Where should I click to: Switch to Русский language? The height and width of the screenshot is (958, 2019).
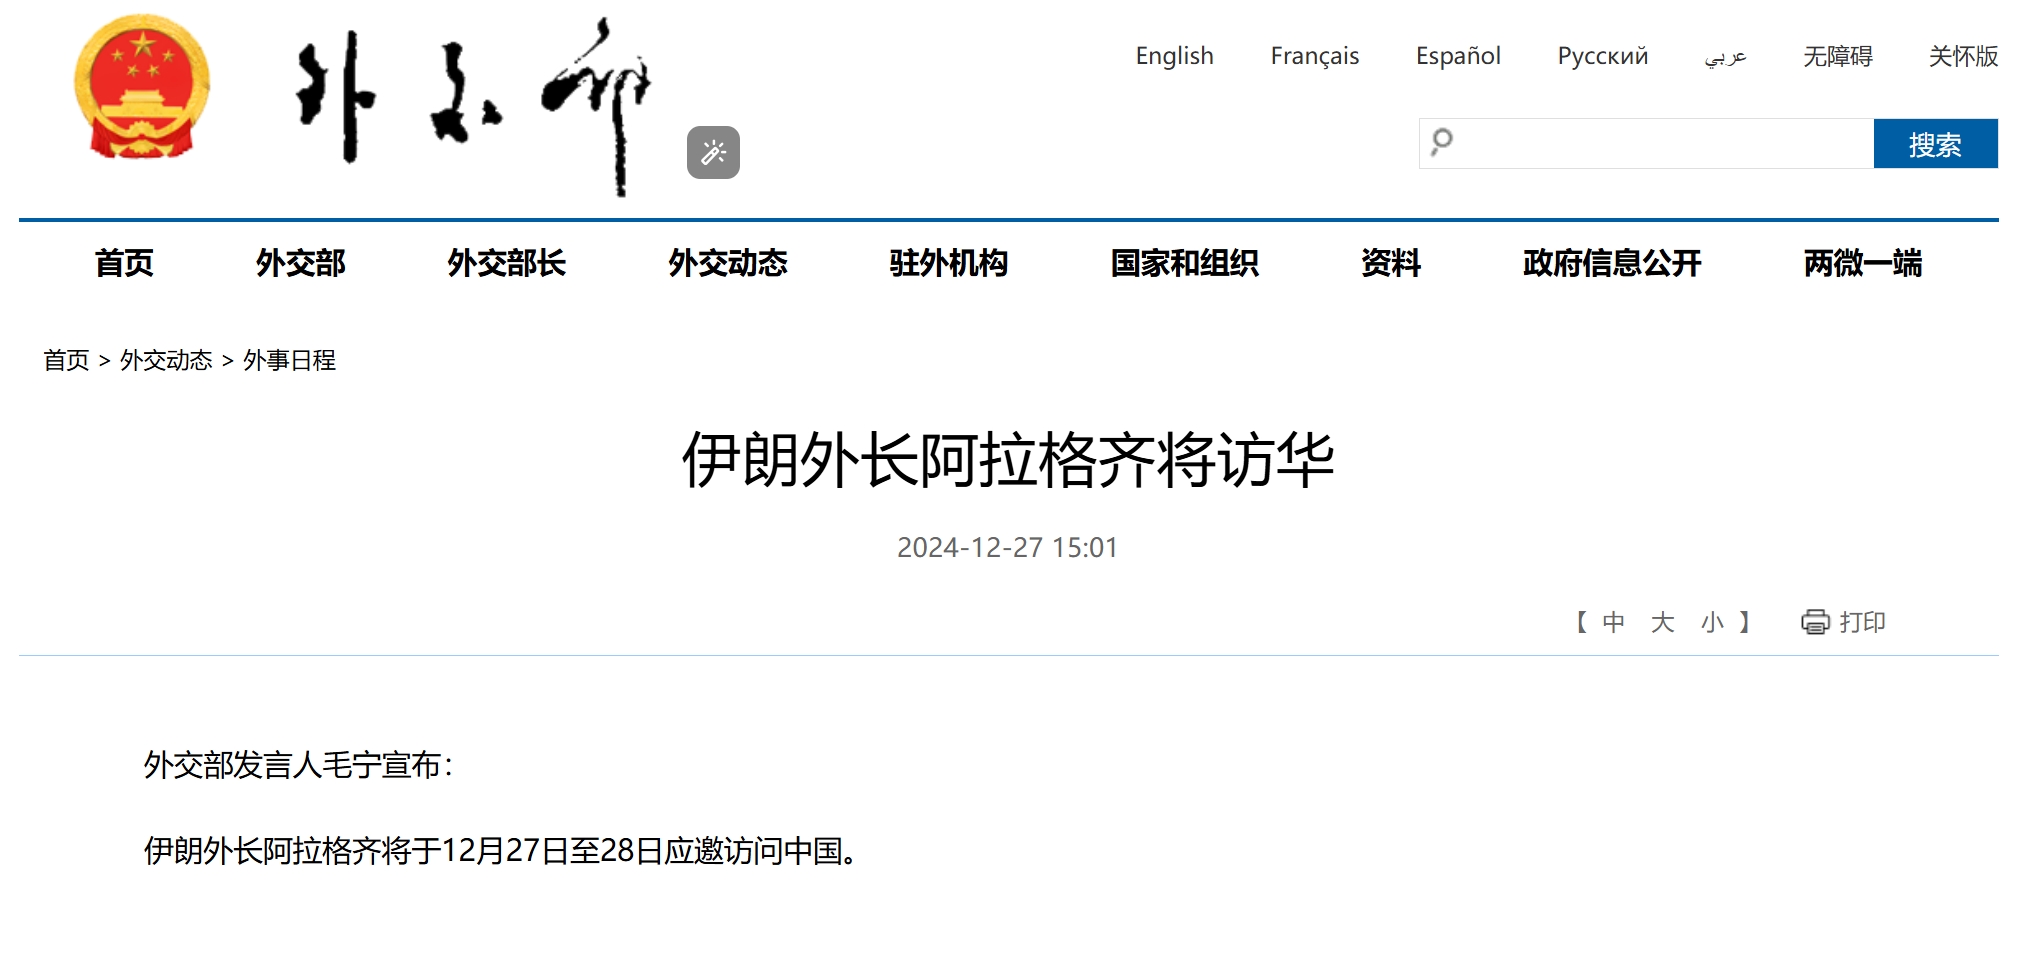point(1602,56)
